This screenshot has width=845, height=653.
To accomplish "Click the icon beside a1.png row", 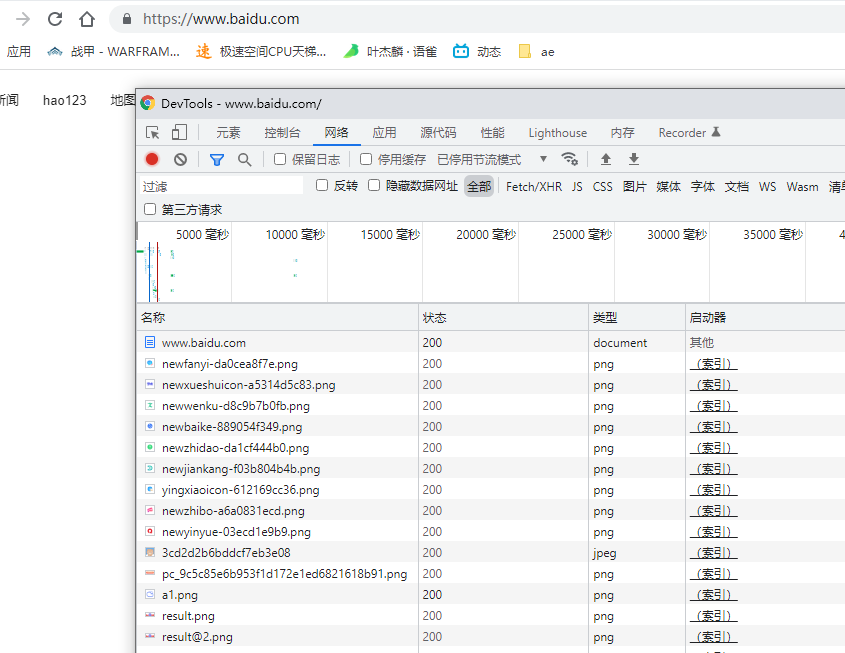I will coord(150,594).
